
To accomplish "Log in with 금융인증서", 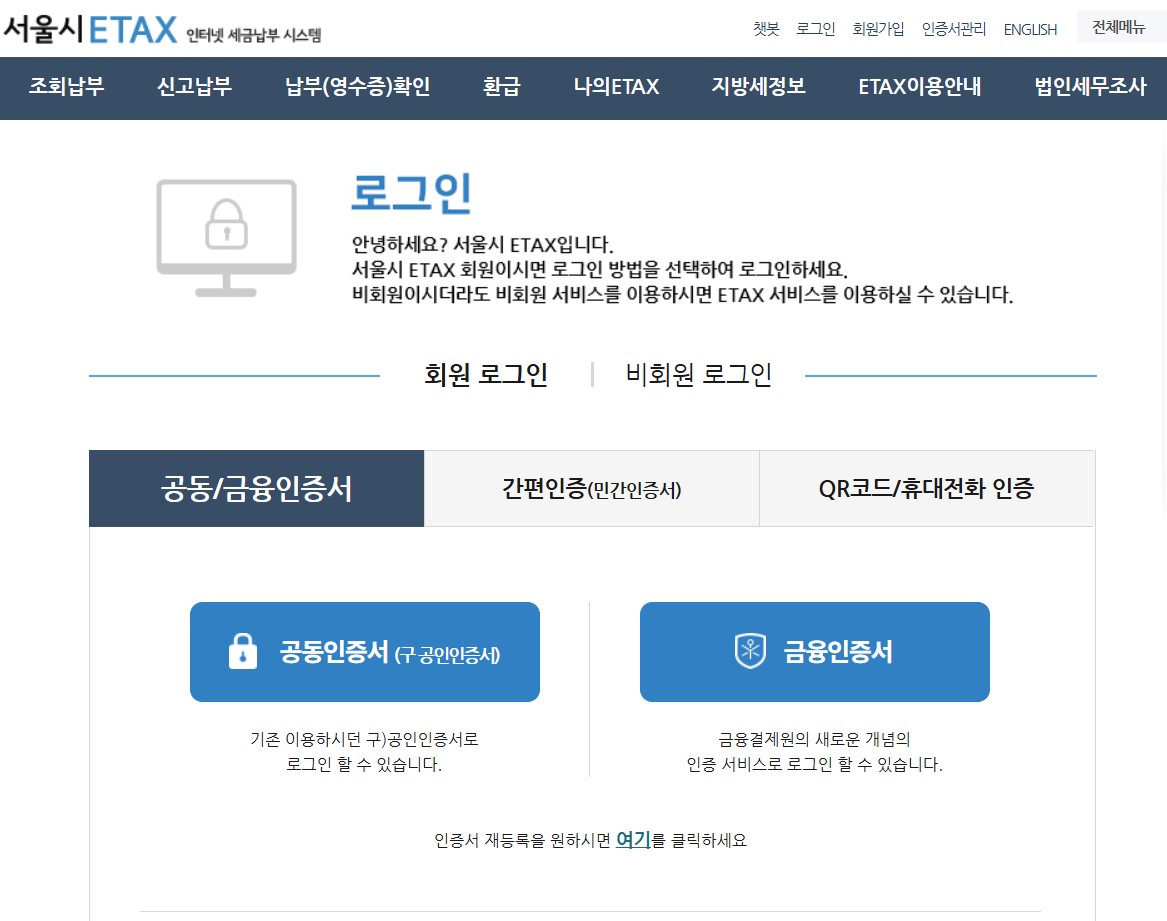I will (x=815, y=651).
